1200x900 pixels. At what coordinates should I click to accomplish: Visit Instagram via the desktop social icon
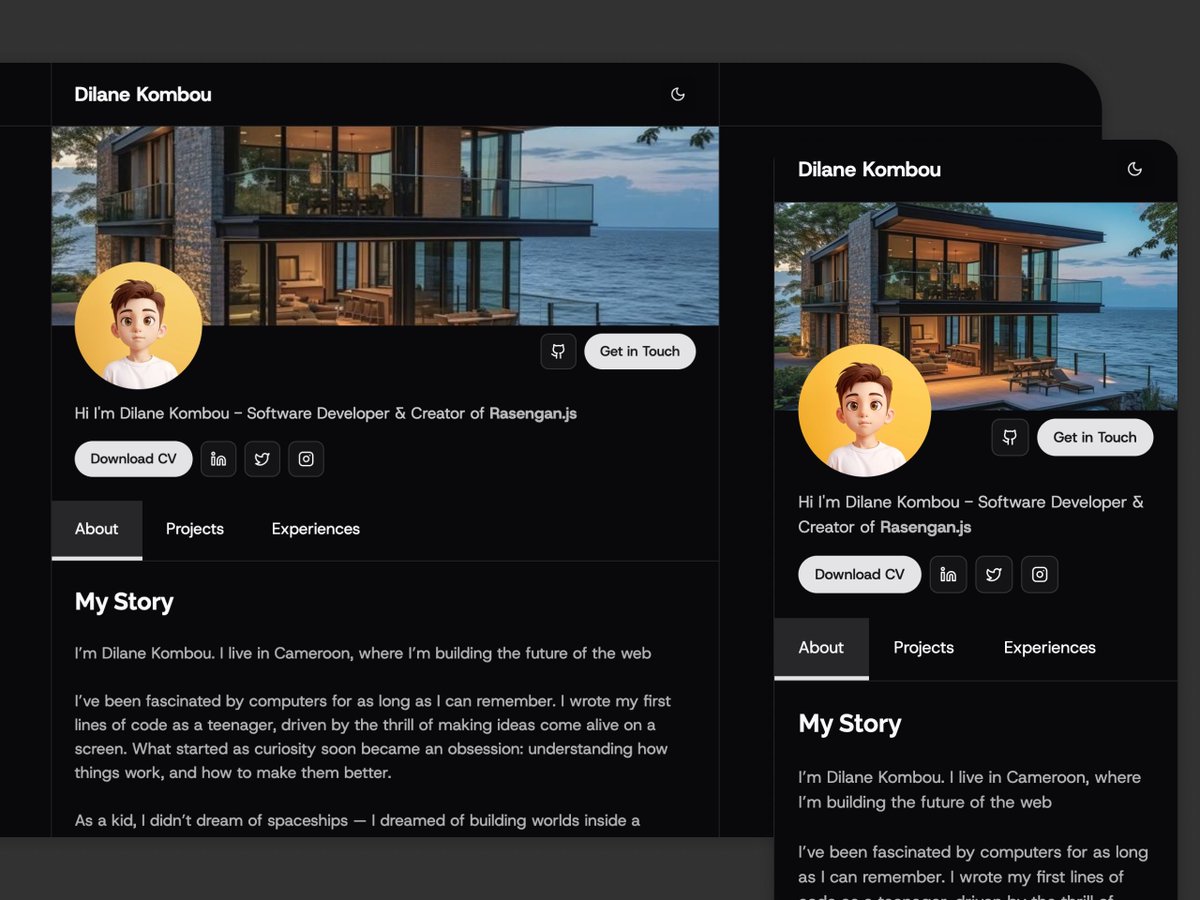(306, 459)
